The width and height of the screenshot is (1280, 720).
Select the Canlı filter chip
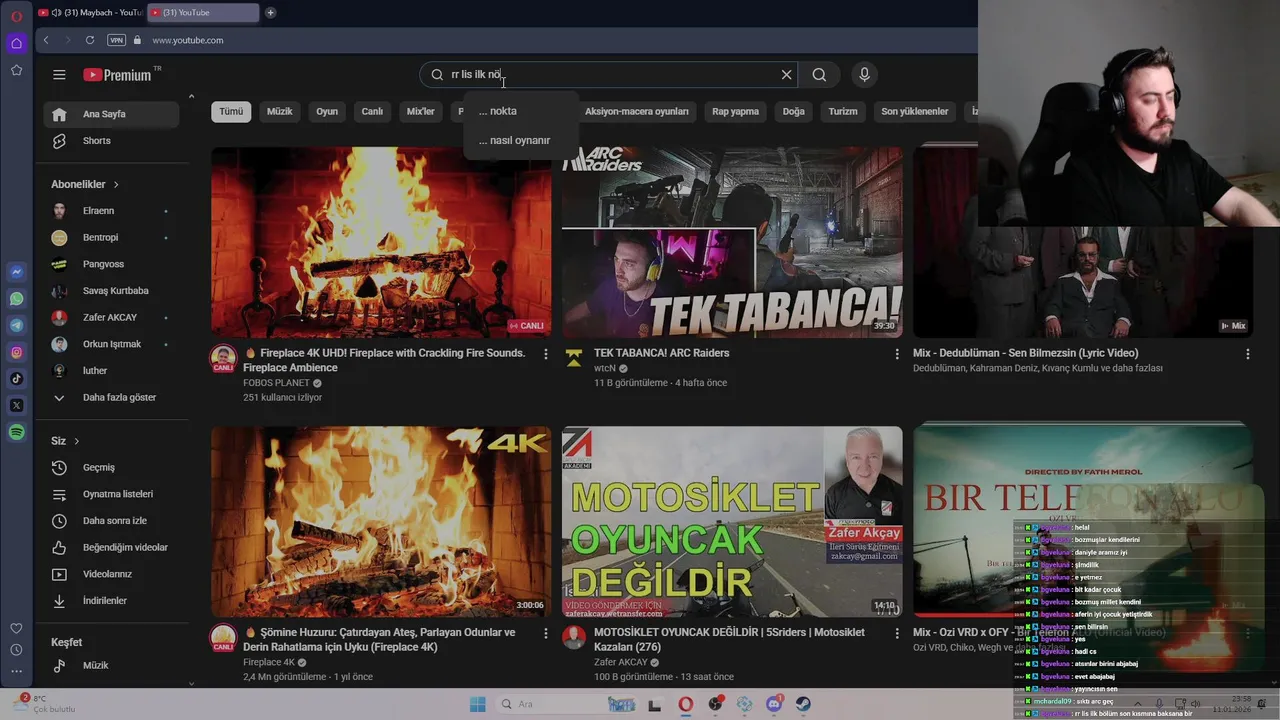point(372,111)
